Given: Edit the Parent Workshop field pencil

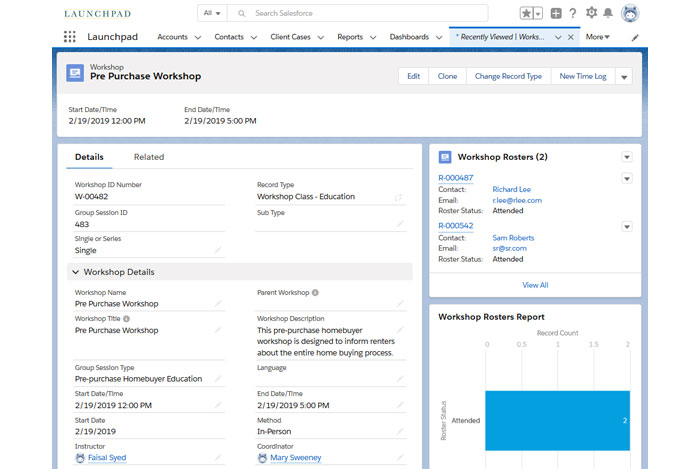Looking at the screenshot, I should pyautogui.click(x=400, y=303).
